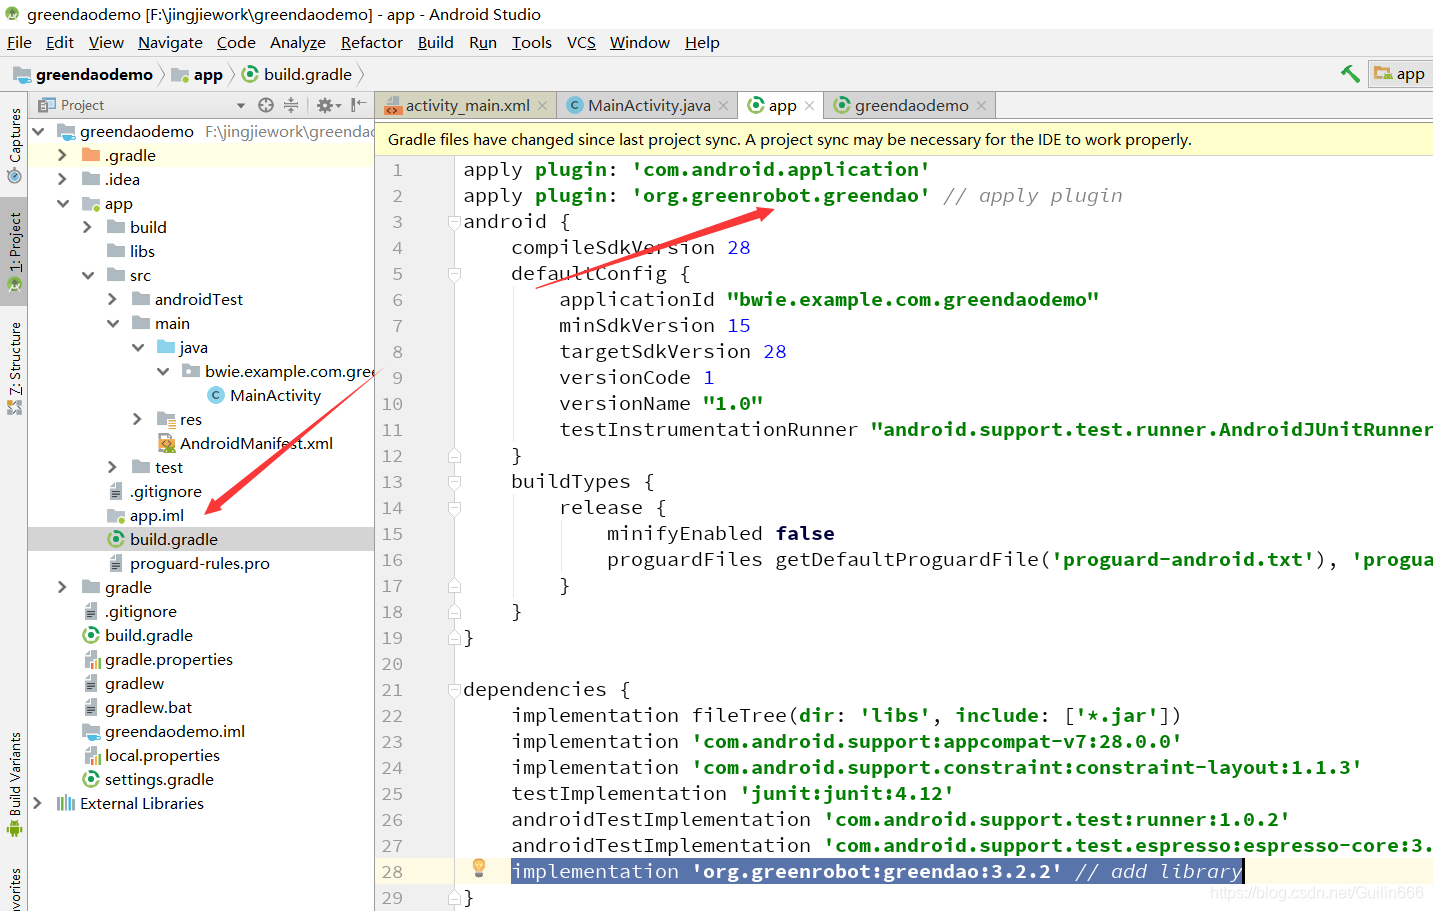Open the Navigate menu
The width and height of the screenshot is (1433, 911).
pos(170,42)
